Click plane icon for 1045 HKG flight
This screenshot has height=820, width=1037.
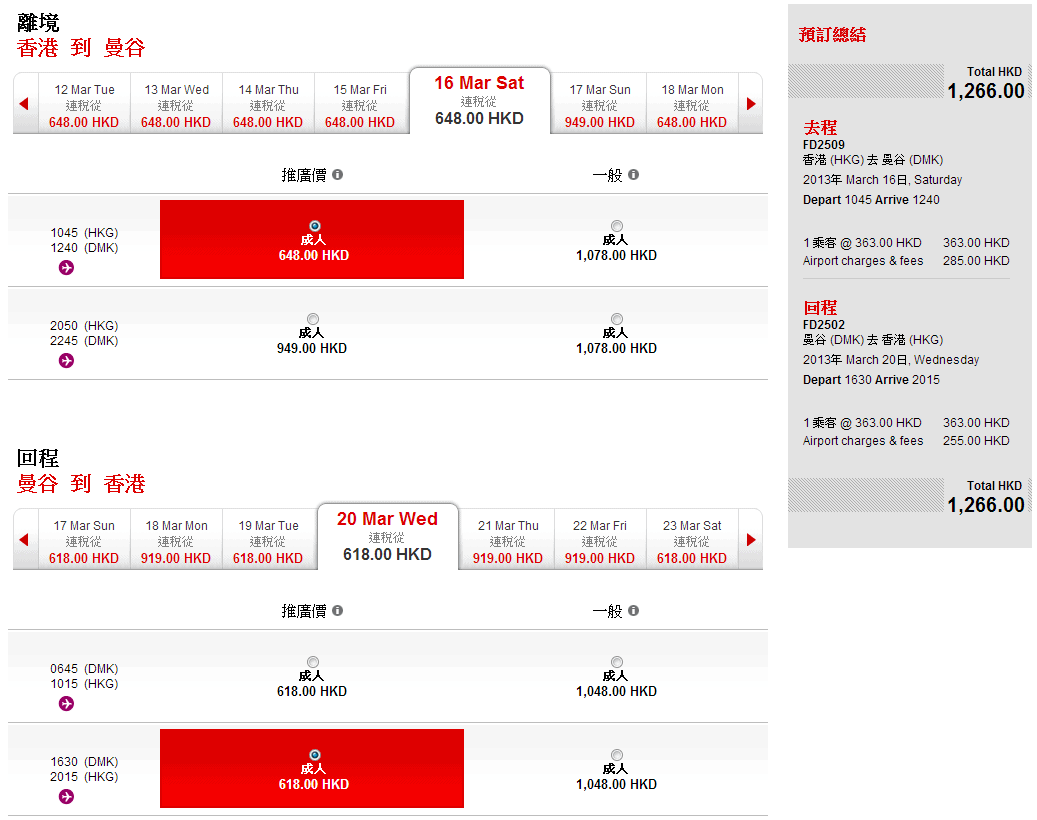point(66,268)
